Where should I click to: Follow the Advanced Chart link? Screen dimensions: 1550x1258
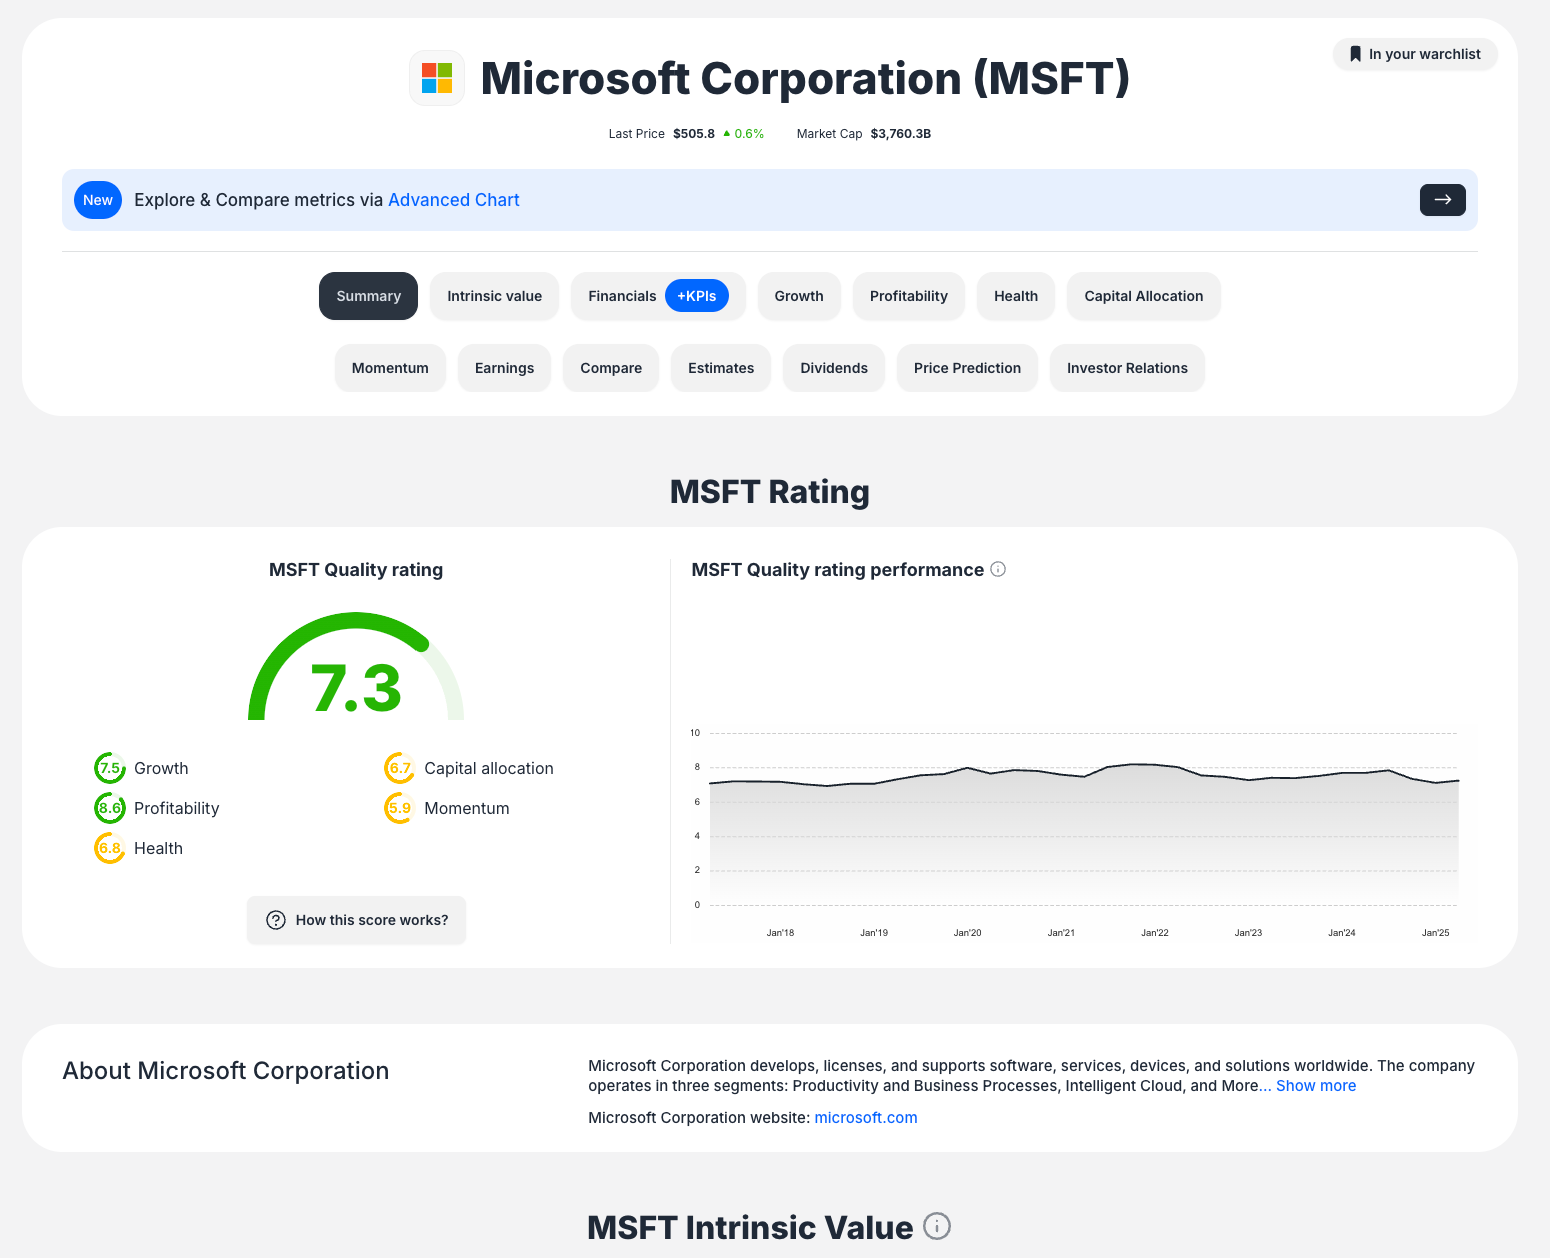click(x=454, y=200)
